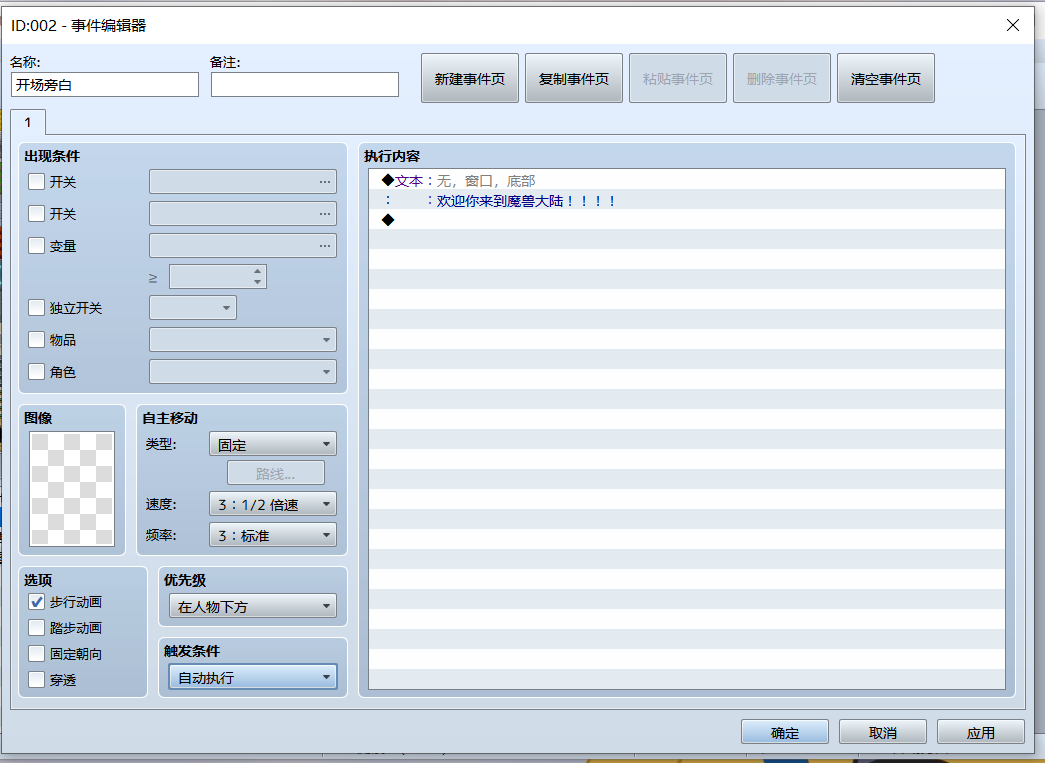Image resolution: width=1045 pixels, height=763 pixels.
Task: Open the 频率 dropdown showing 标准
Action: pyautogui.click(x=273, y=534)
